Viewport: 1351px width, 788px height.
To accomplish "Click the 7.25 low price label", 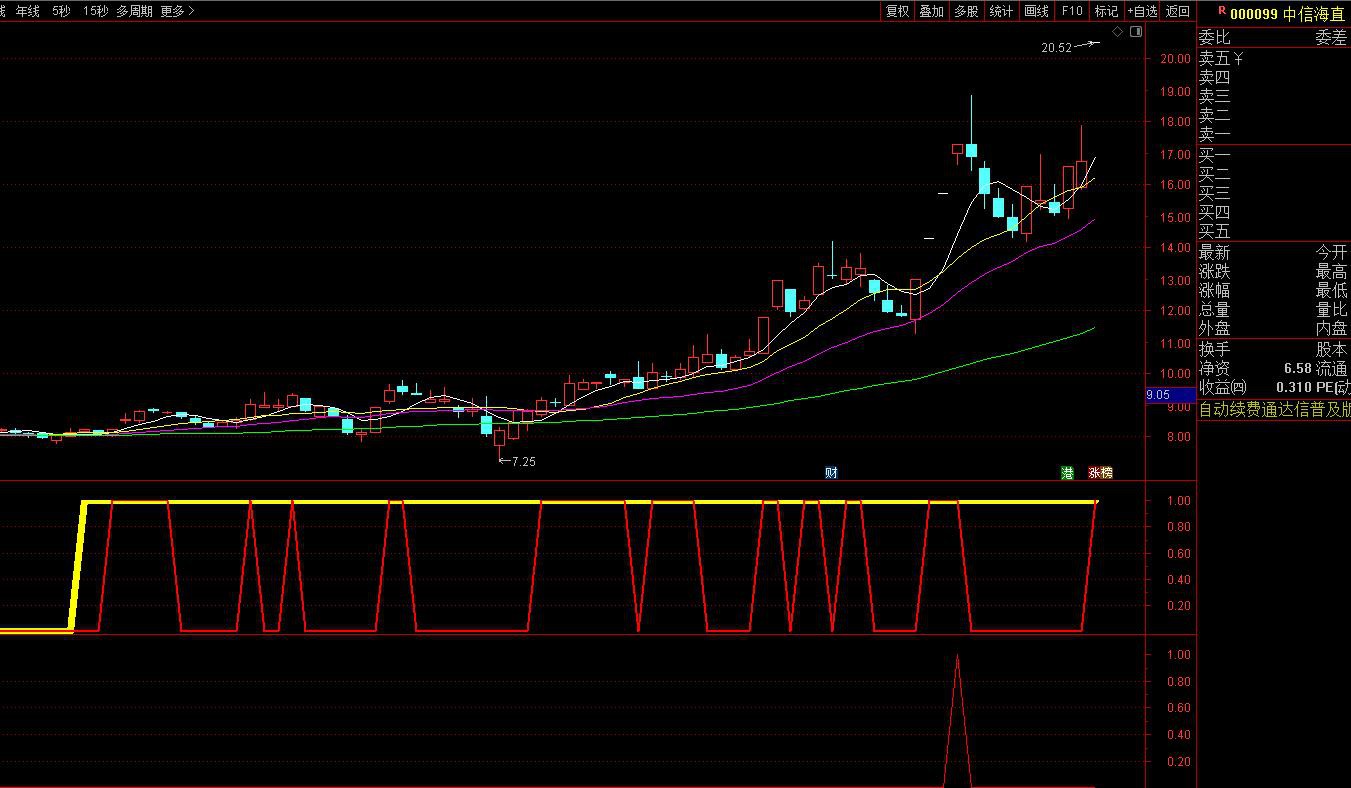I will [x=524, y=461].
